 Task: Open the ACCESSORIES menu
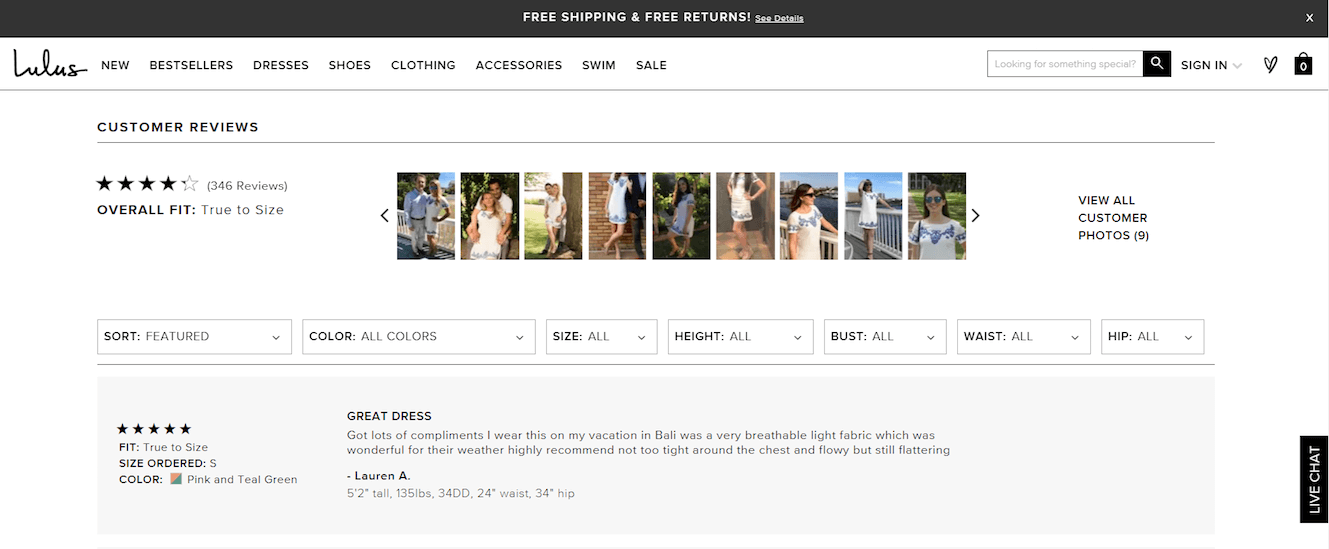519,65
